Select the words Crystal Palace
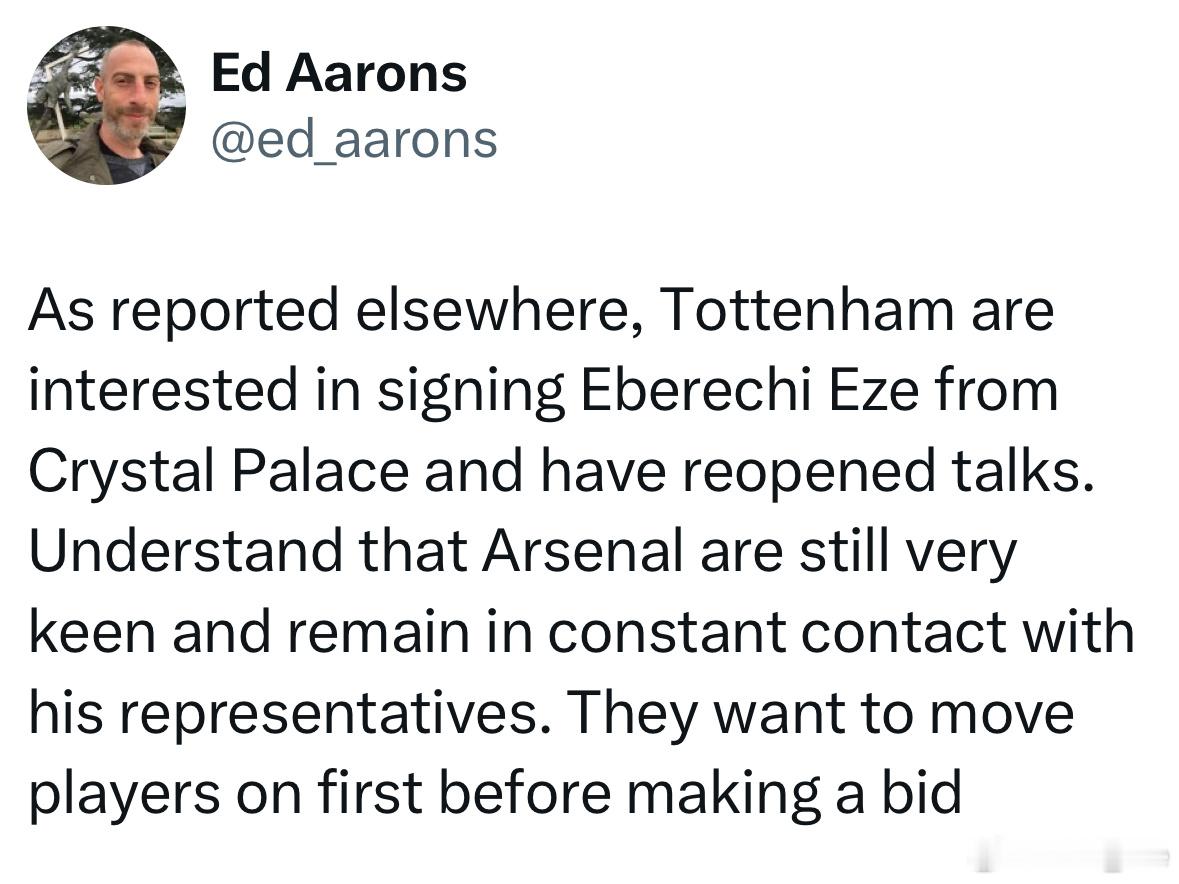This screenshot has width=1179, height=884. (x=219, y=471)
